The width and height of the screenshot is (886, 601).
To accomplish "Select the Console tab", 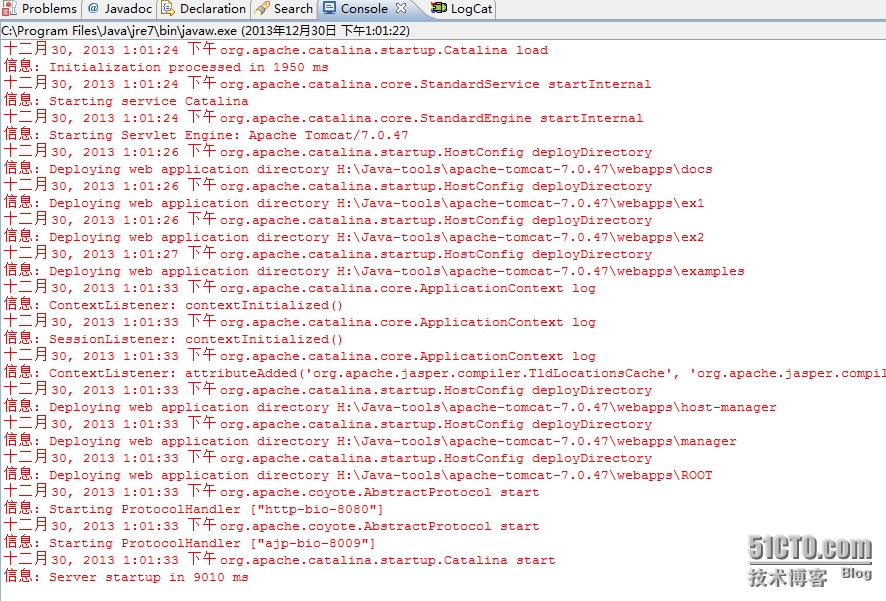I will point(364,8).
